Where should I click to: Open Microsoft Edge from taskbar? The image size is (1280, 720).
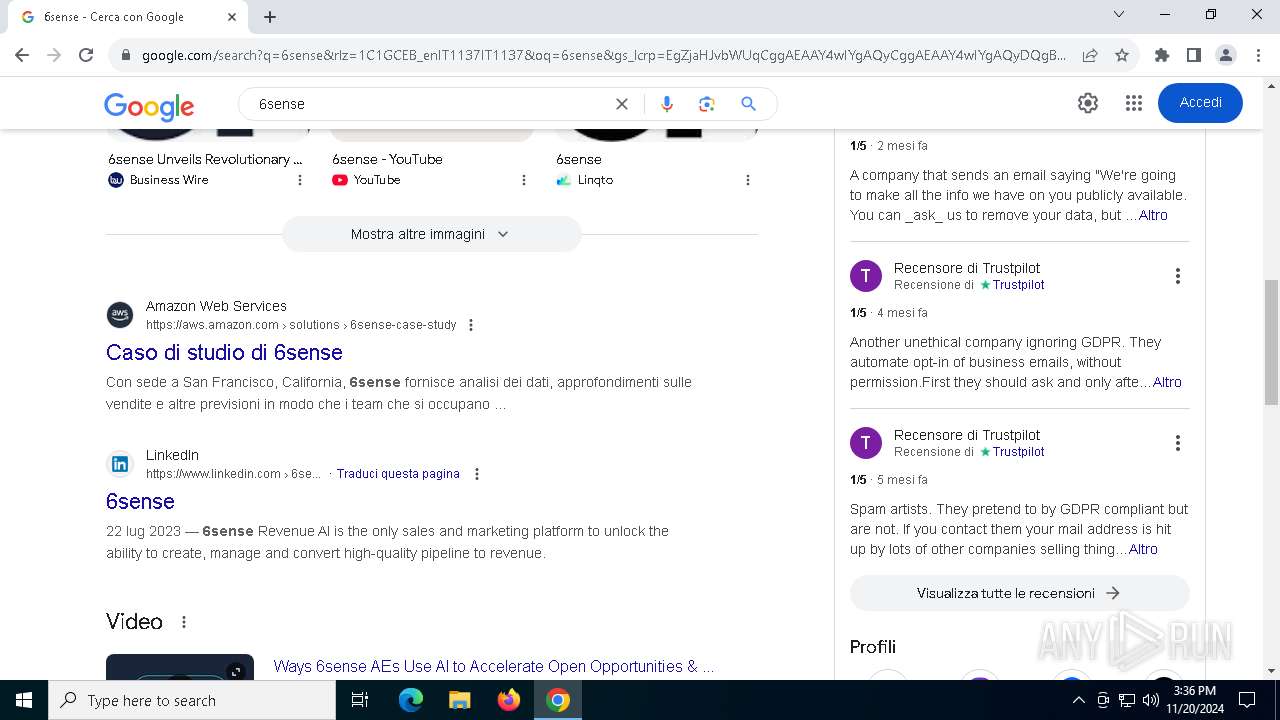411,700
